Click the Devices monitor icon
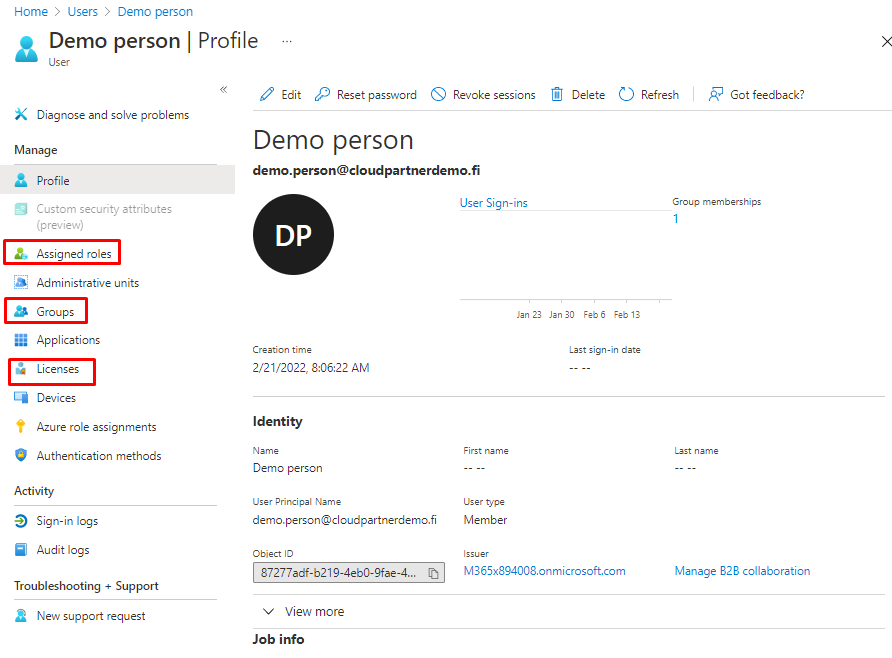This screenshot has height=658, width=892. point(21,398)
